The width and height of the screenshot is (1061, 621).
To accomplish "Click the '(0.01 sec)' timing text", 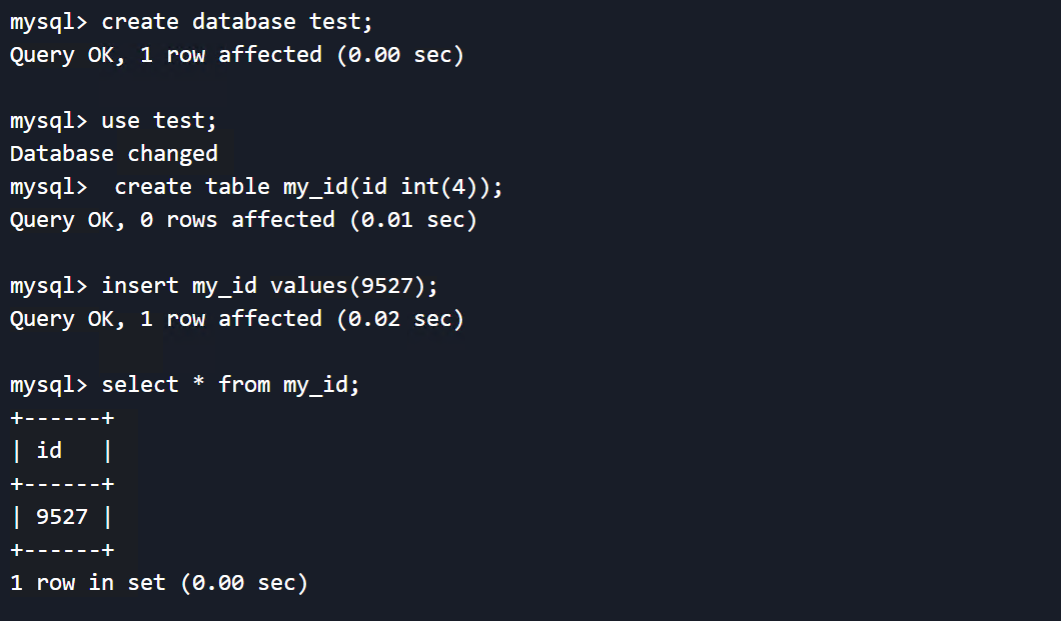I will point(413,220).
